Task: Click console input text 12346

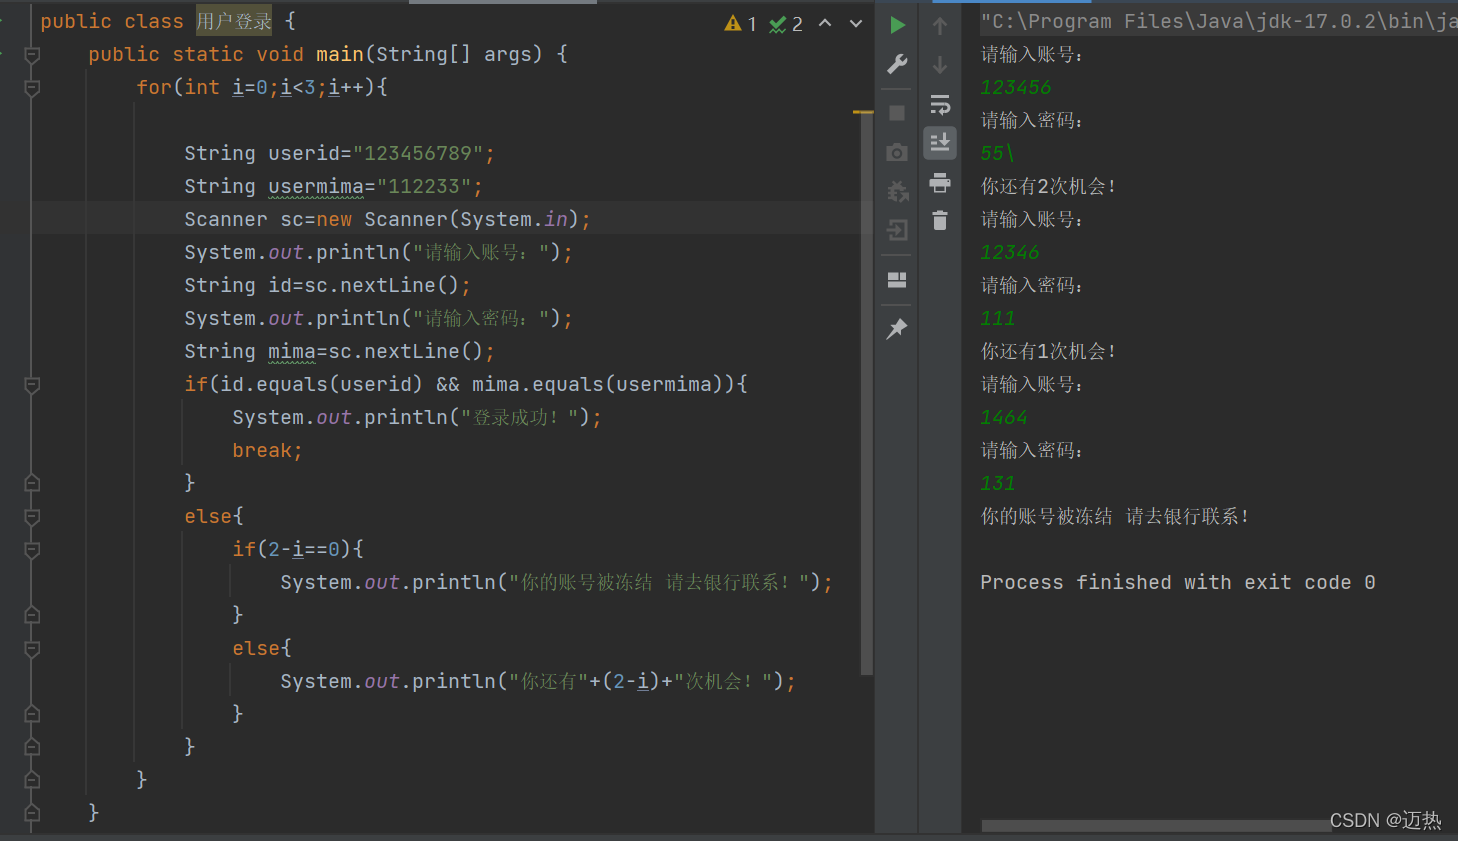Action: [1010, 252]
